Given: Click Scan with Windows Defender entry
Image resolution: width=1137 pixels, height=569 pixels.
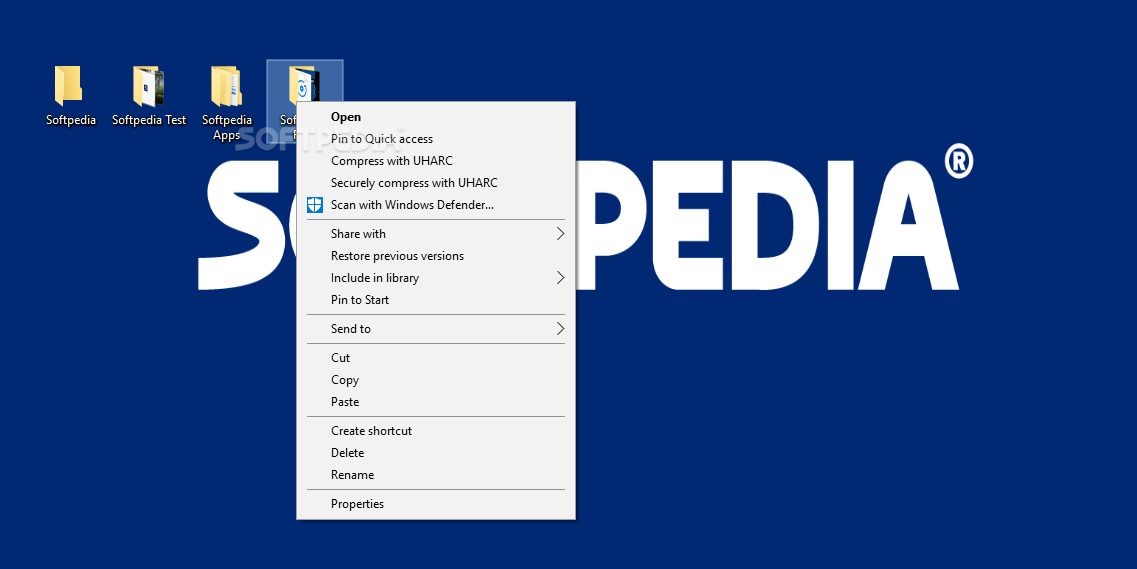Looking at the screenshot, I should point(436,204).
